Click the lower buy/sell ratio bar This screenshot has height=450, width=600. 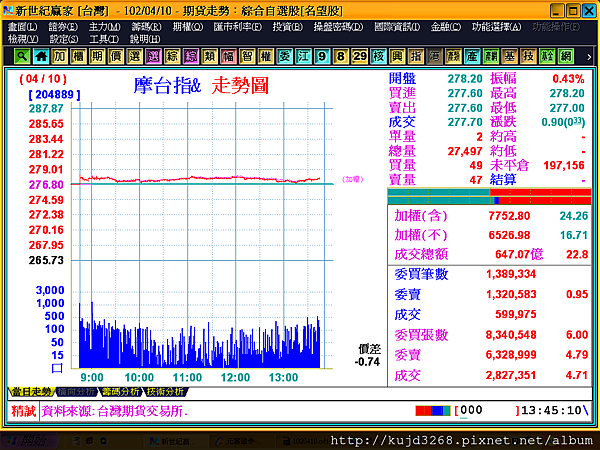pos(489,200)
